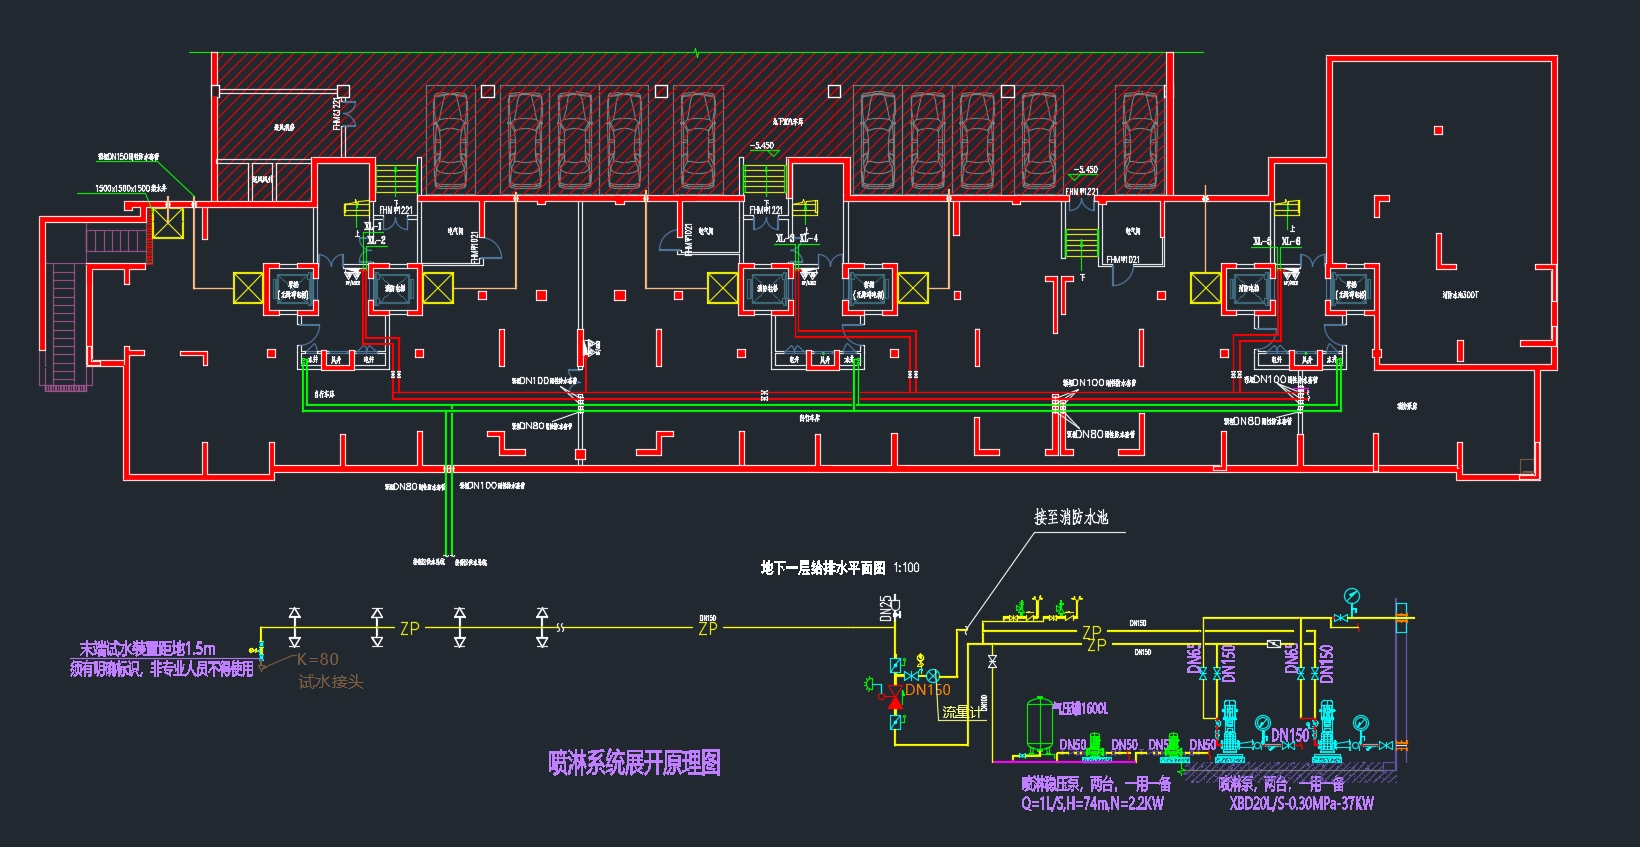Select the first sprinkler head on ZP line
Viewport: 1640px width, 847px height.
click(x=294, y=626)
